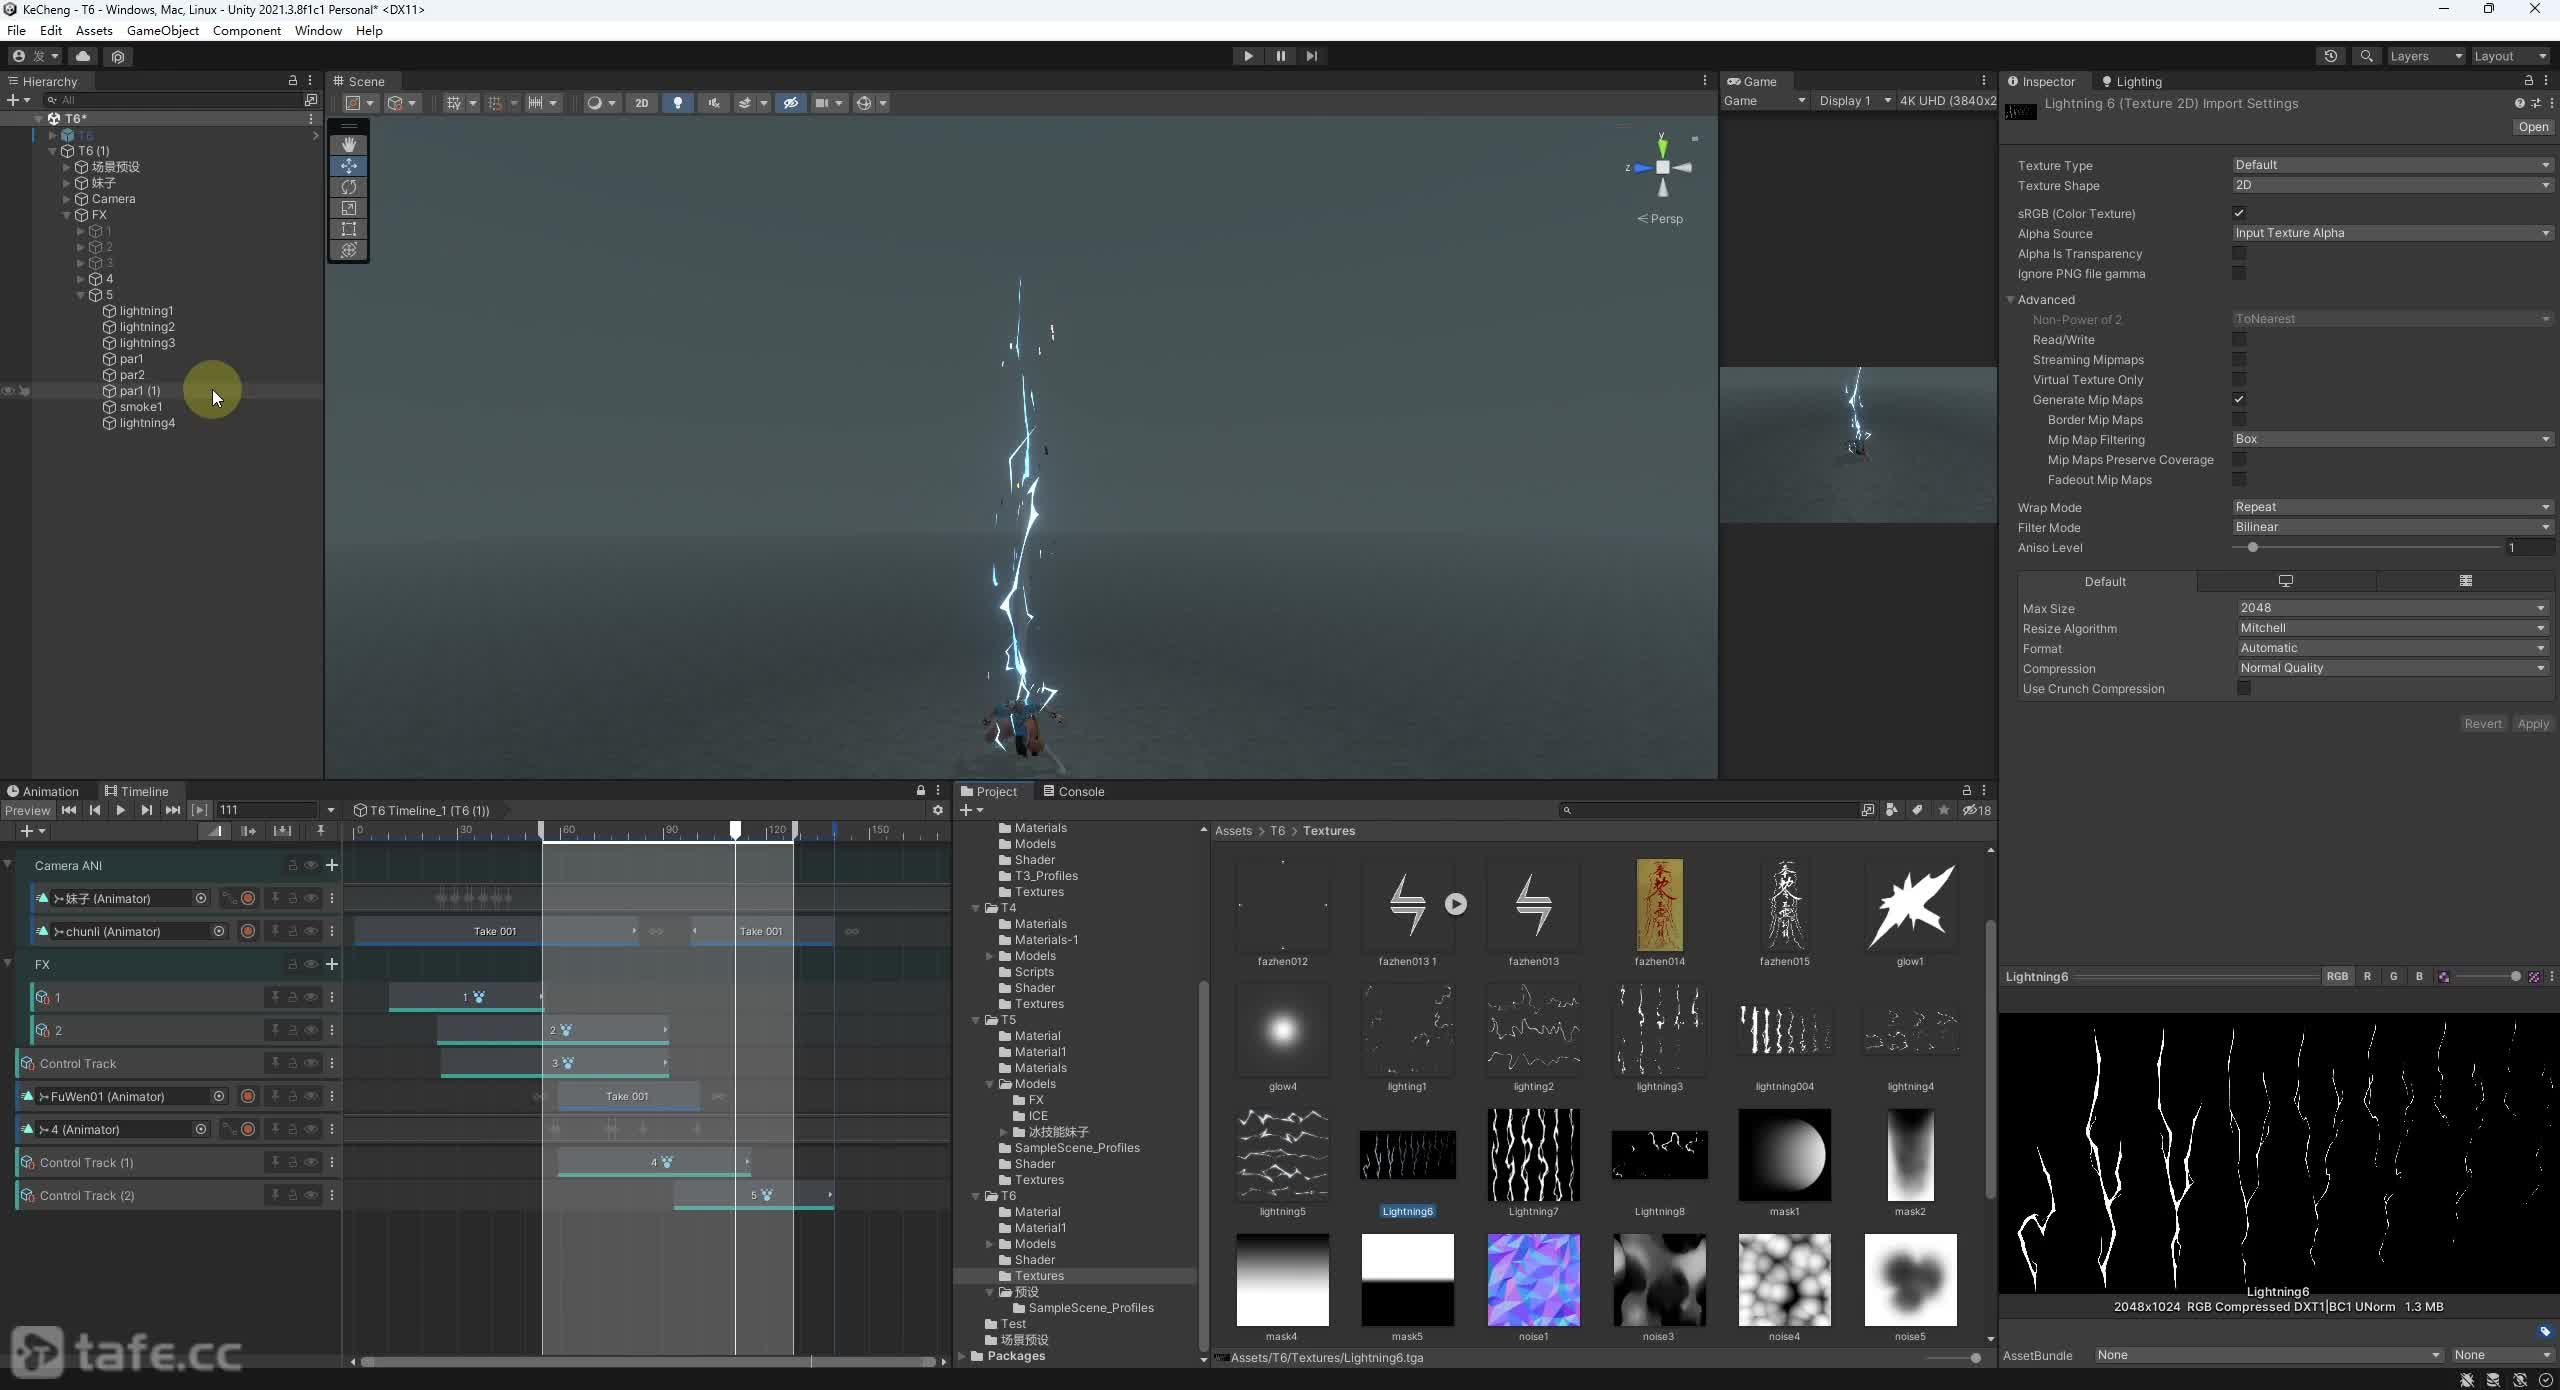Enable the Alpha Is Transparency checkbox
The image size is (2560, 1390).
pyautogui.click(x=2239, y=253)
